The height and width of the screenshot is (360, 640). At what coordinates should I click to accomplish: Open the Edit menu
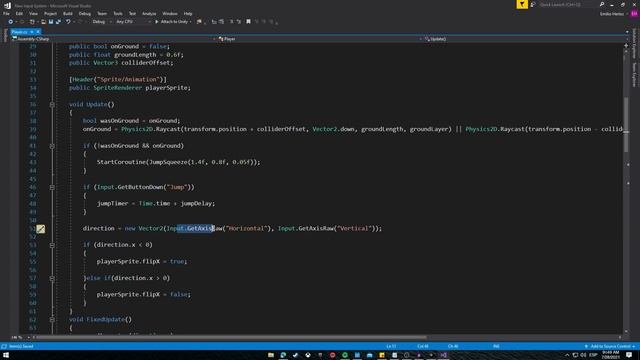tap(19, 13)
